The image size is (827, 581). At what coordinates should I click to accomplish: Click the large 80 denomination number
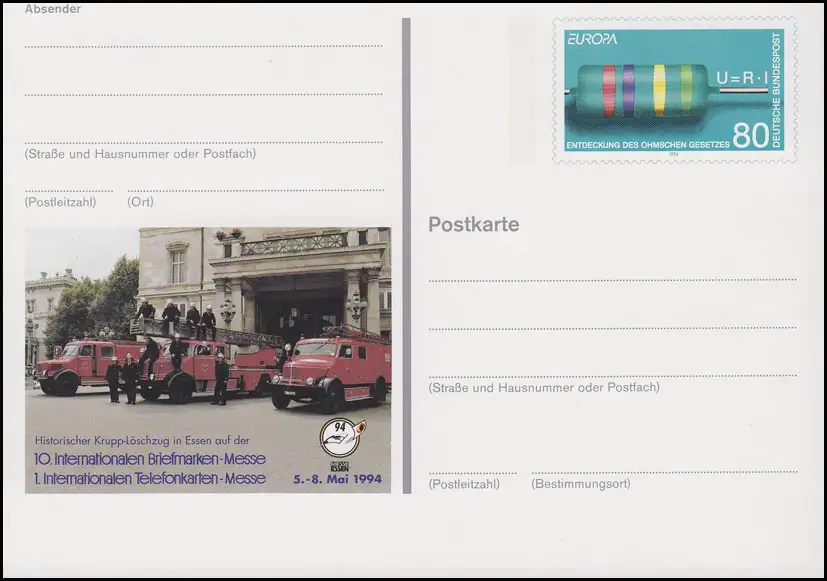click(750, 136)
